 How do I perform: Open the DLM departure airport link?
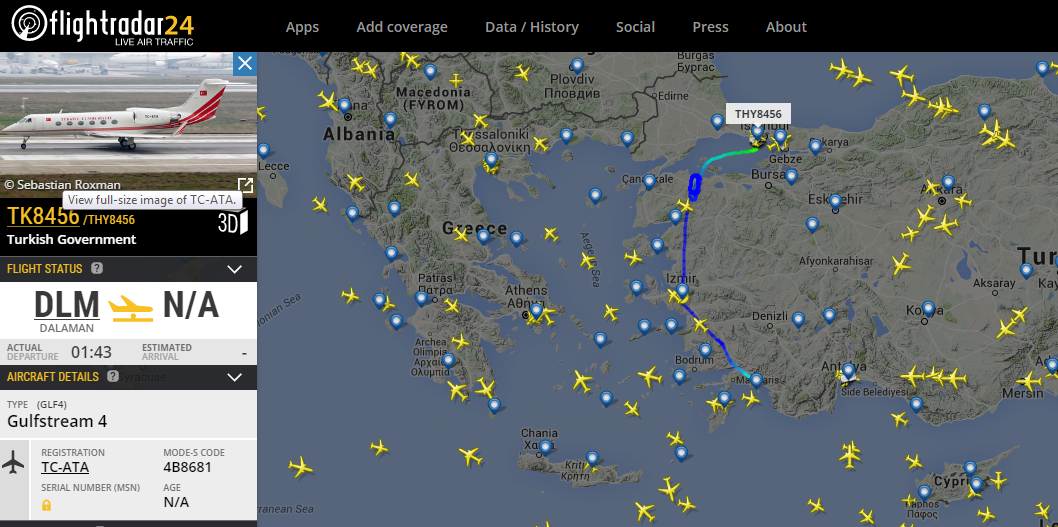[x=67, y=304]
